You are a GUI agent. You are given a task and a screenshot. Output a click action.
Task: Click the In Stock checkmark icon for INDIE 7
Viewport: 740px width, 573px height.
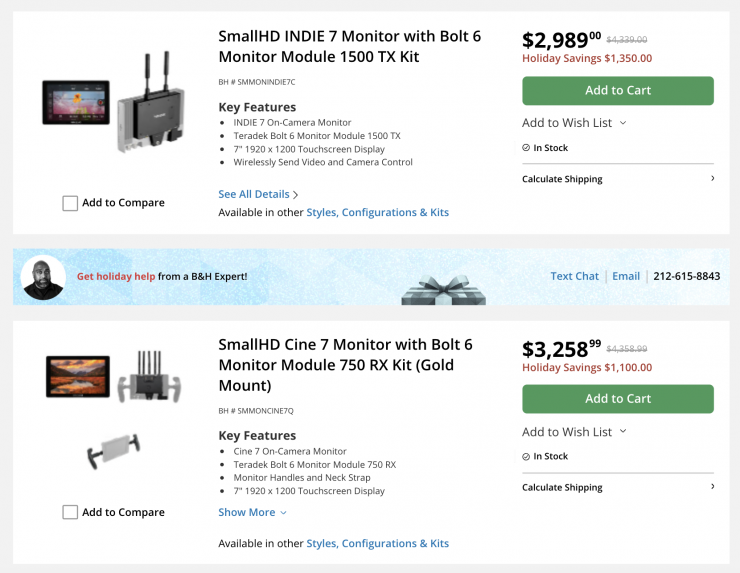526,147
